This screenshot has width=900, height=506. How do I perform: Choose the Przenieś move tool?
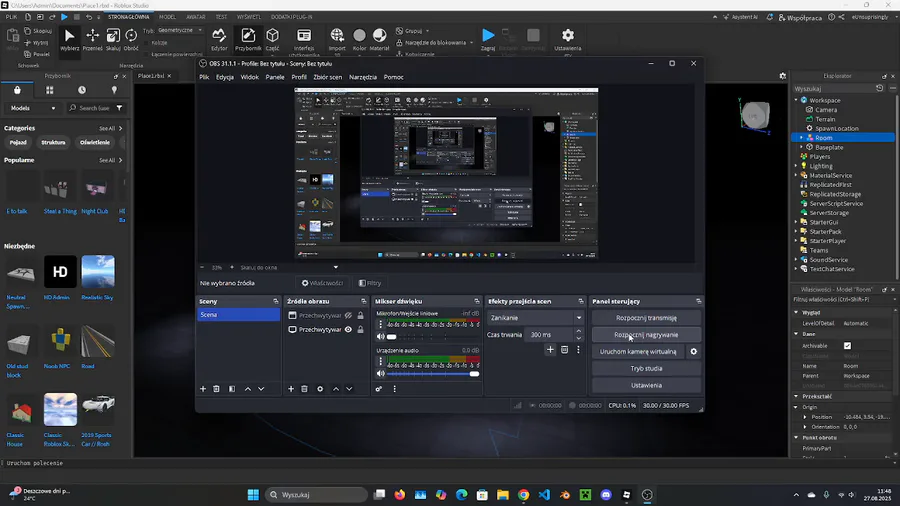pos(92,40)
